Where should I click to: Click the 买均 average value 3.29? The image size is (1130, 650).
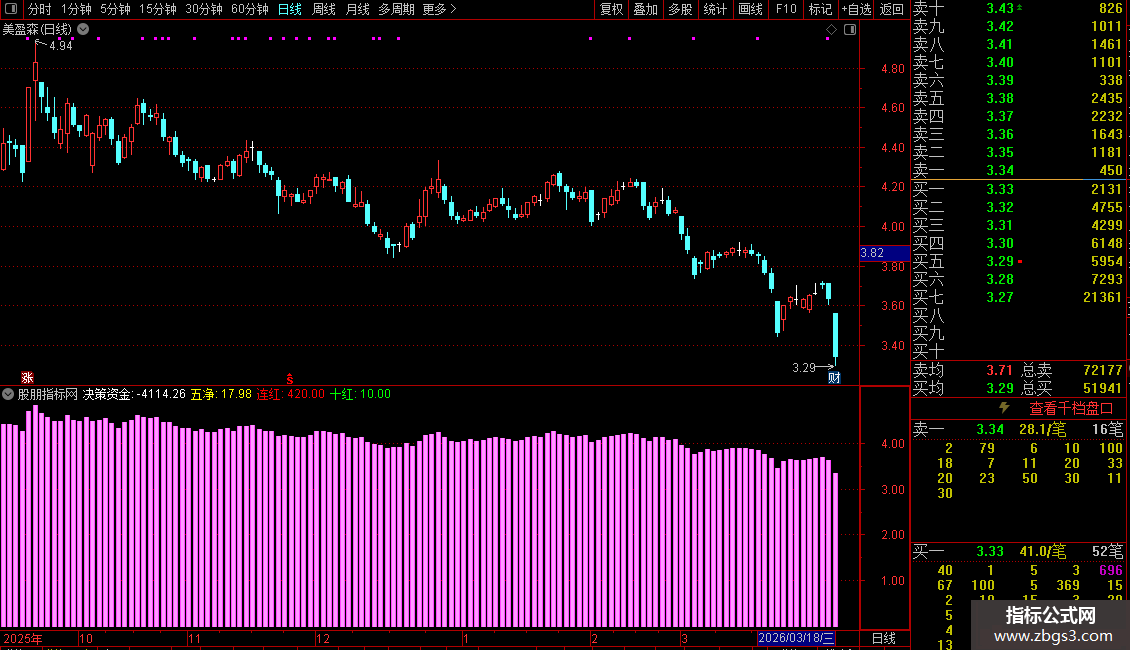[1000, 388]
